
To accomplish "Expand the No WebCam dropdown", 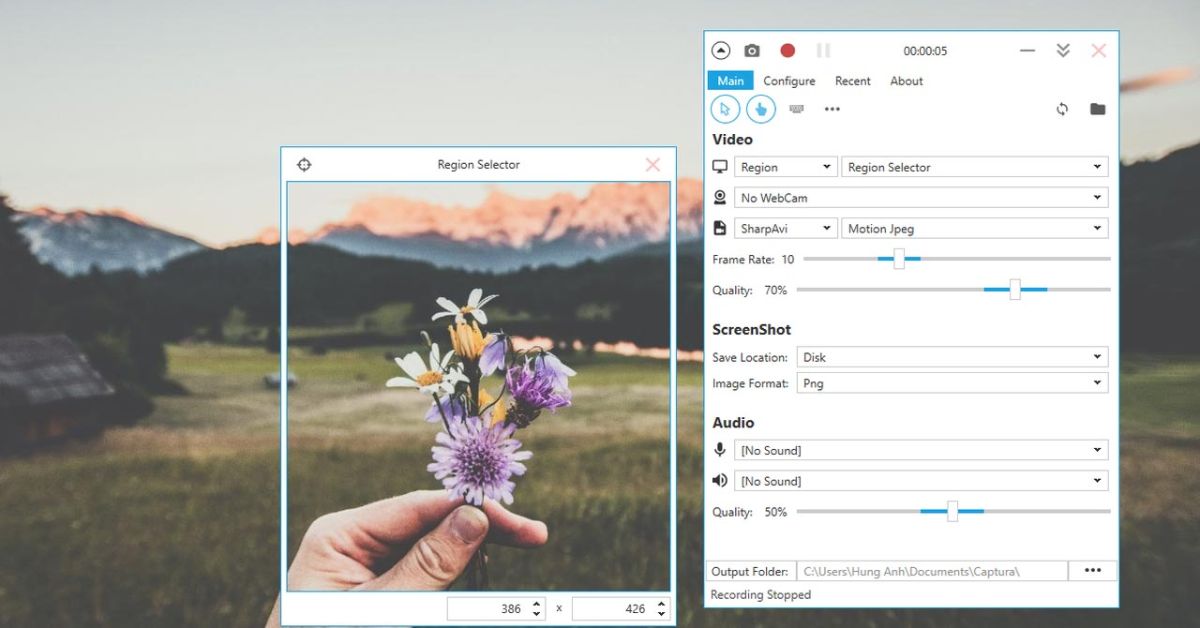I will [920, 198].
